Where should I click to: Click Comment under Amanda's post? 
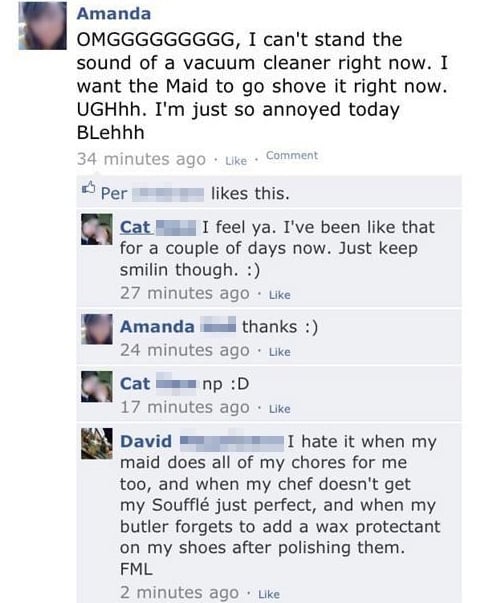[292, 155]
